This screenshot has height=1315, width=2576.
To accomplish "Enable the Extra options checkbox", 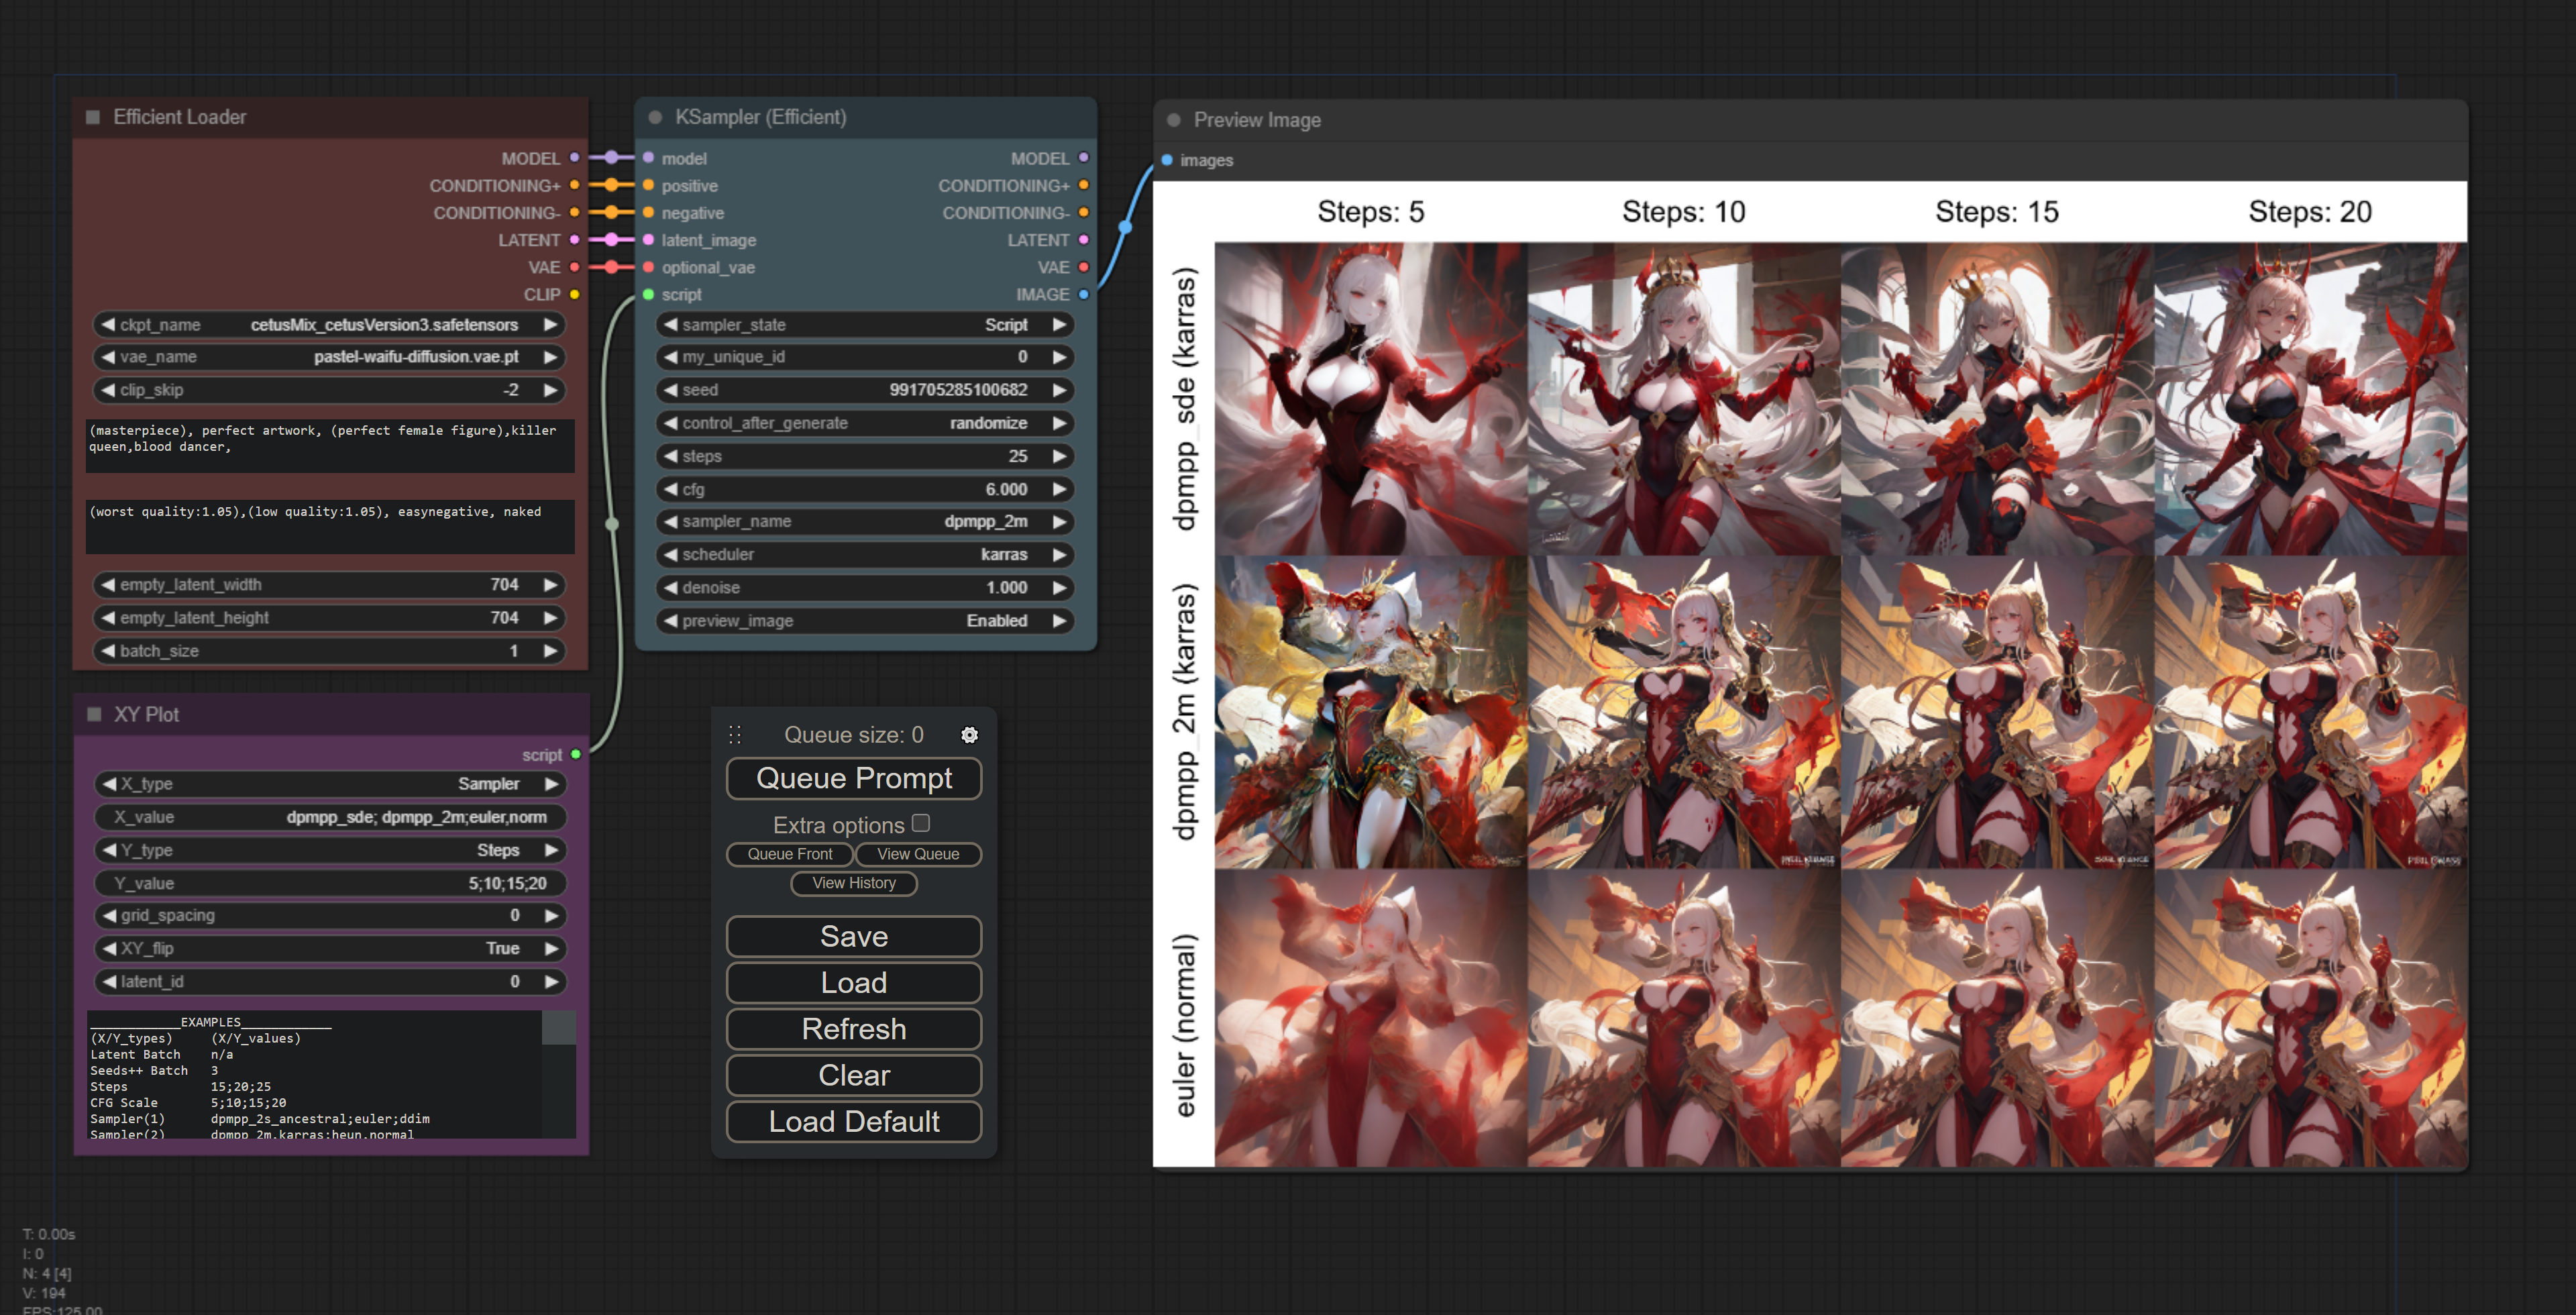I will [x=921, y=823].
